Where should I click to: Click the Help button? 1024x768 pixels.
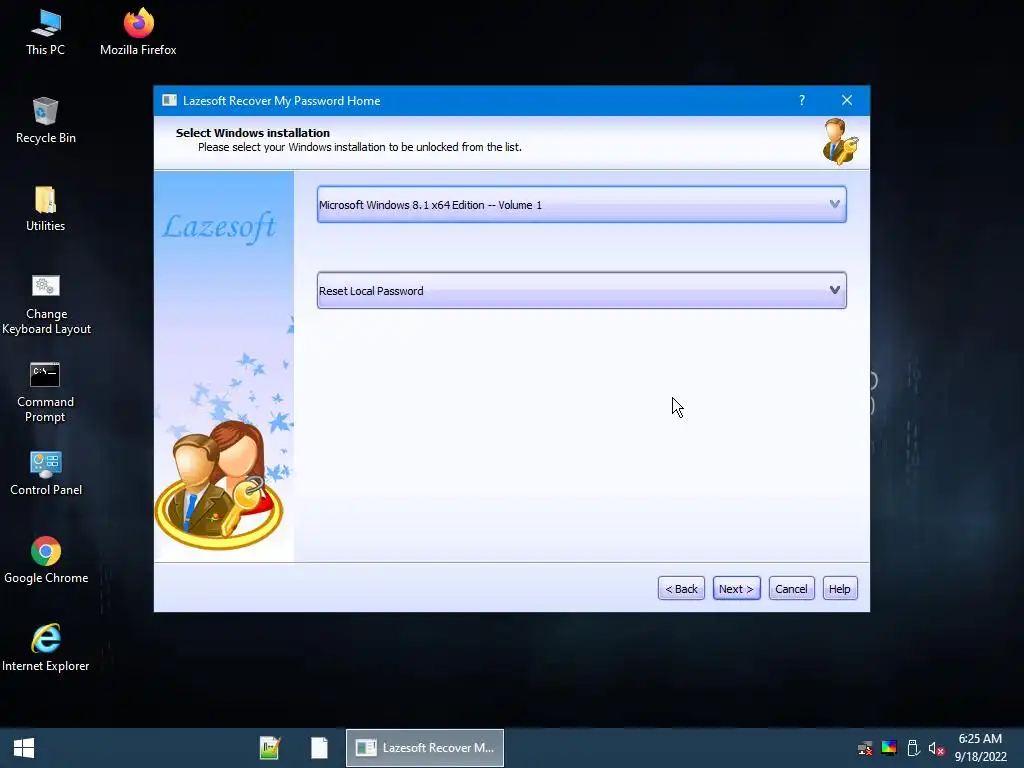pyautogui.click(x=840, y=588)
